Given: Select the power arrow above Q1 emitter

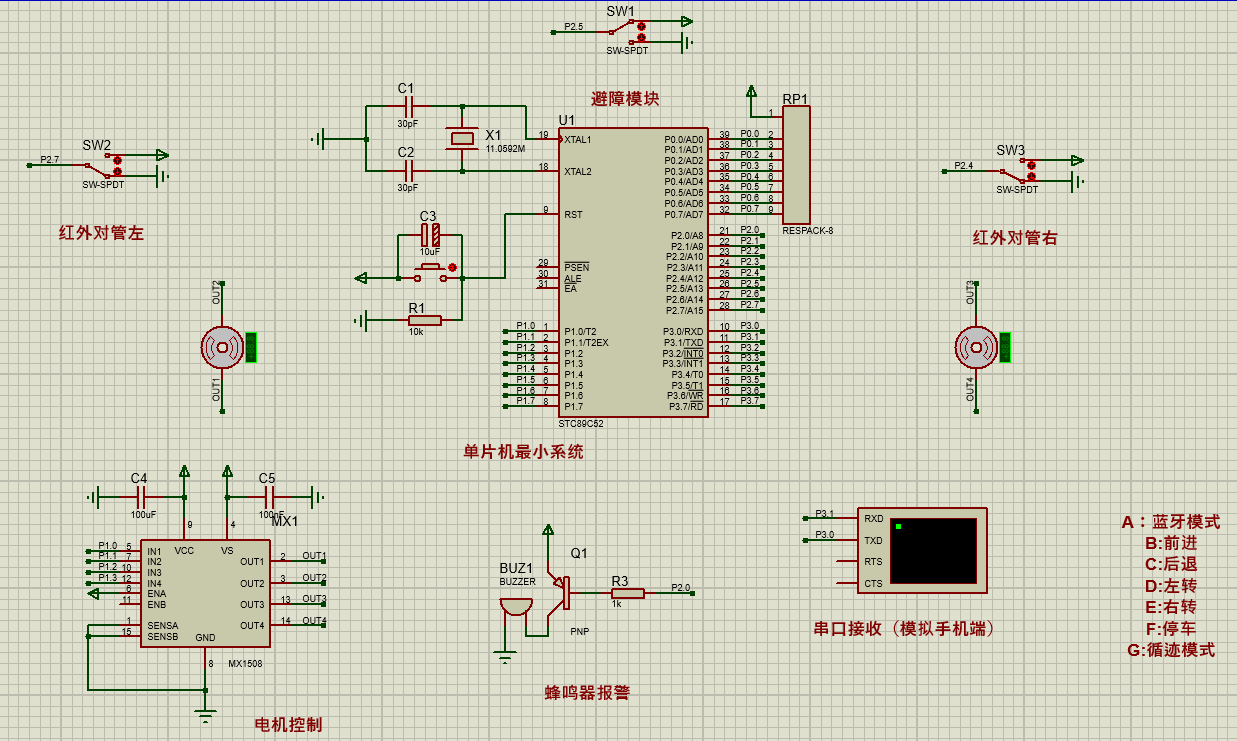Looking at the screenshot, I should (x=548, y=530).
